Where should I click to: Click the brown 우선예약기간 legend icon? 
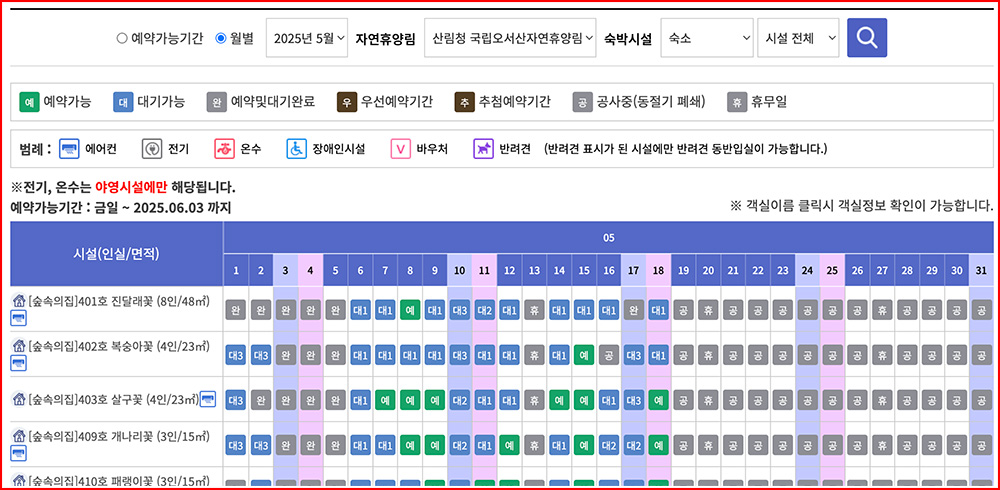(x=347, y=101)
